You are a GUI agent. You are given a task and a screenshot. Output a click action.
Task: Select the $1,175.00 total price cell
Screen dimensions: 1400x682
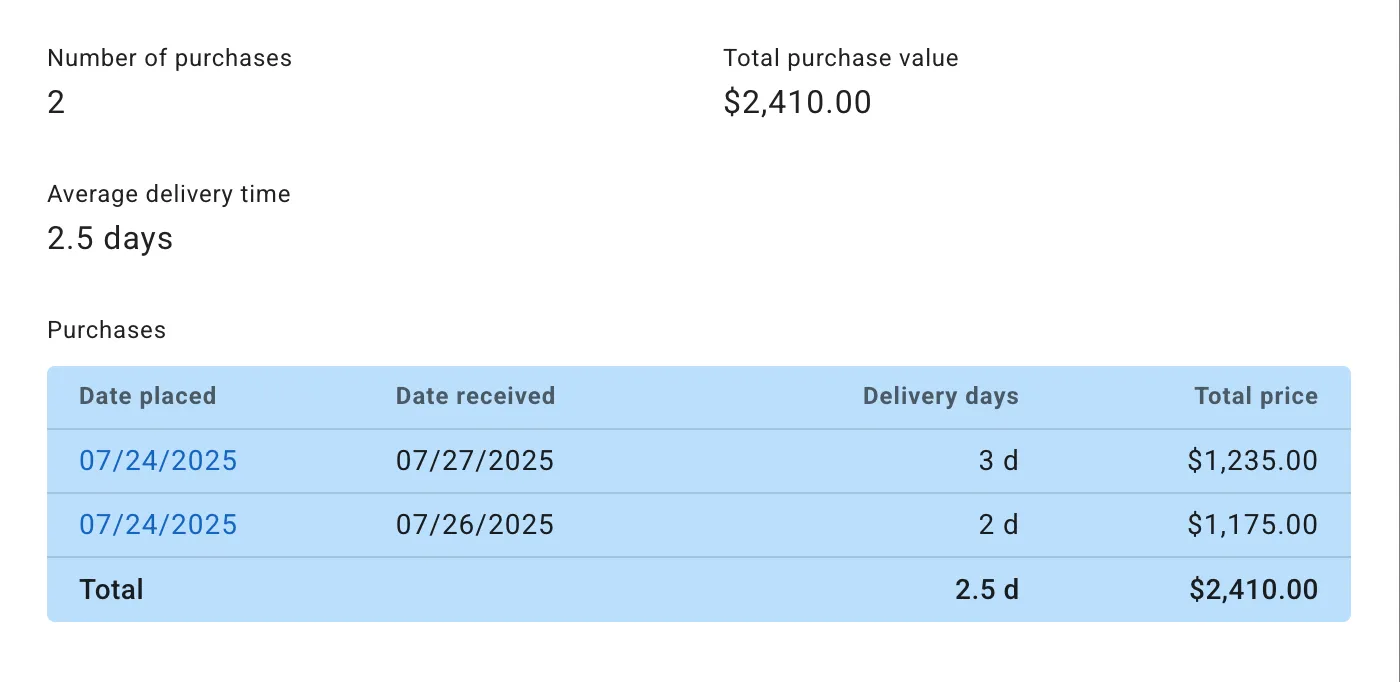1253,525
